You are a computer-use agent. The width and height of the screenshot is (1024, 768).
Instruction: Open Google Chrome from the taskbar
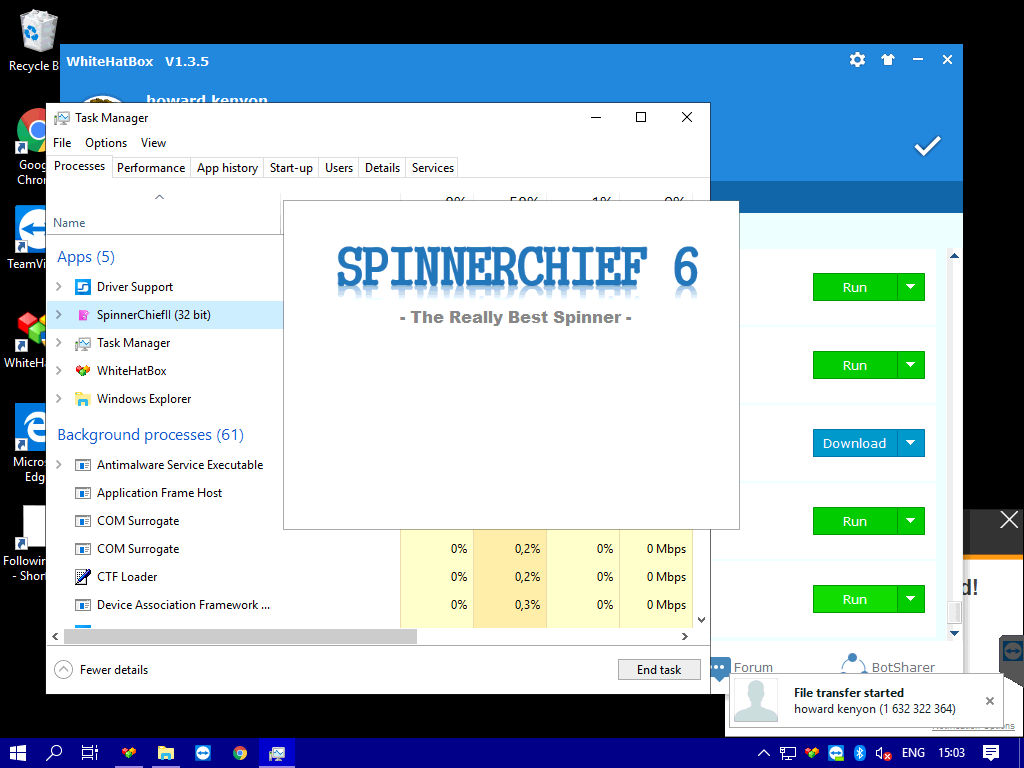[240, 753]
